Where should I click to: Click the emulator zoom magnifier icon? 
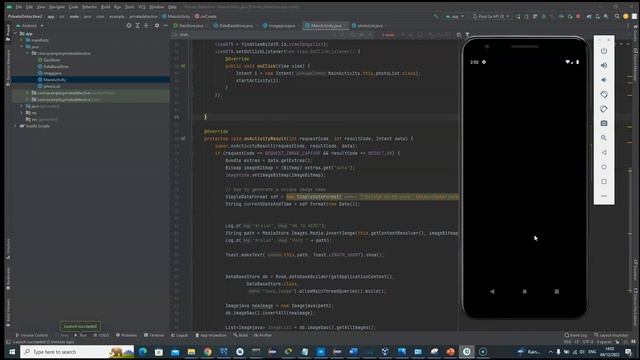click(x=604, y=138)
